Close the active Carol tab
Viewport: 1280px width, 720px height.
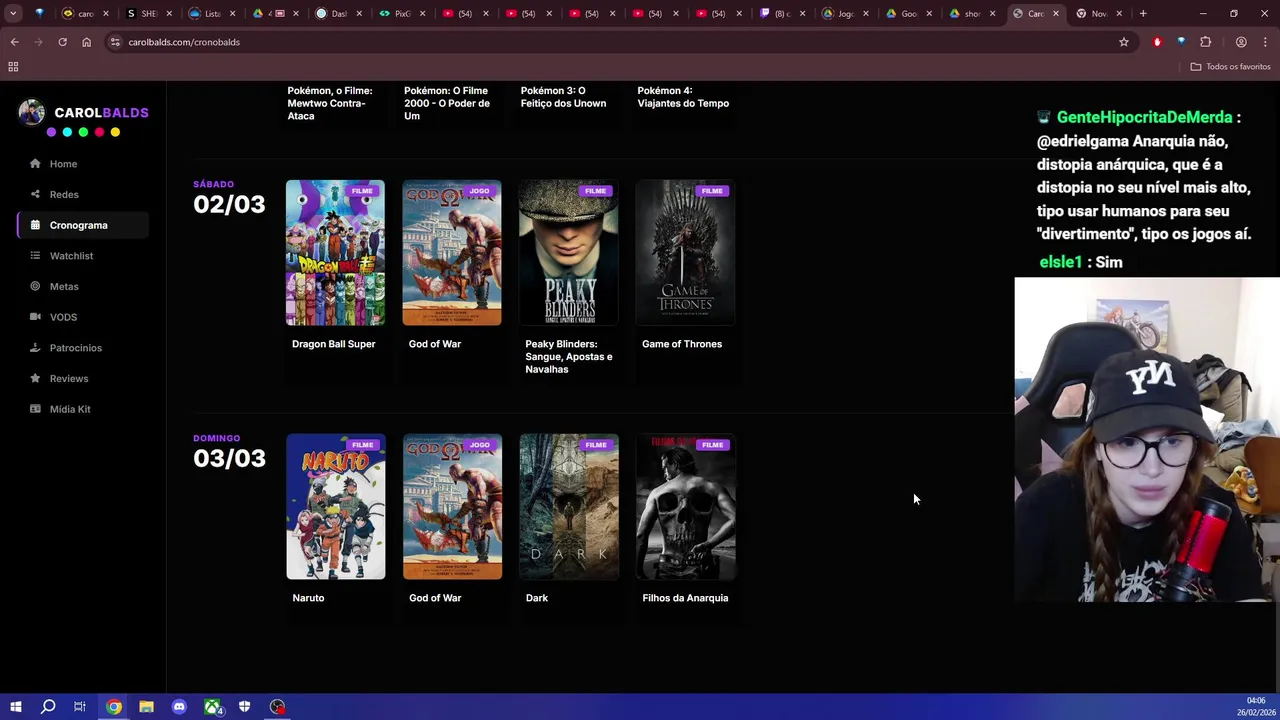1056,13
